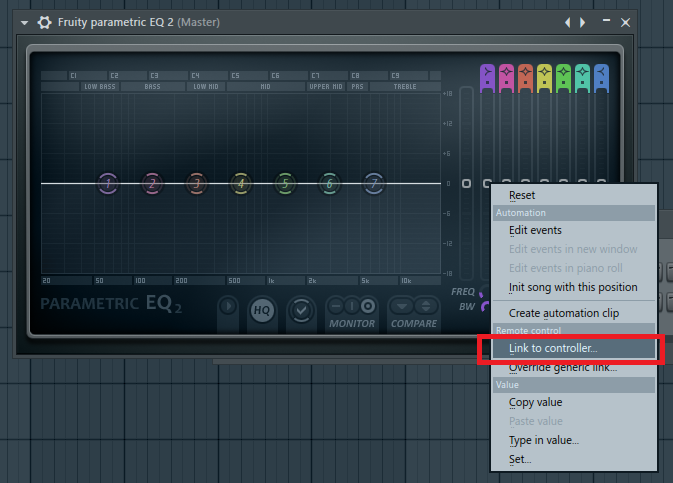Toggle the HQ high quality button
Screen dimensions: 673x483
click(x=262, y=310)
